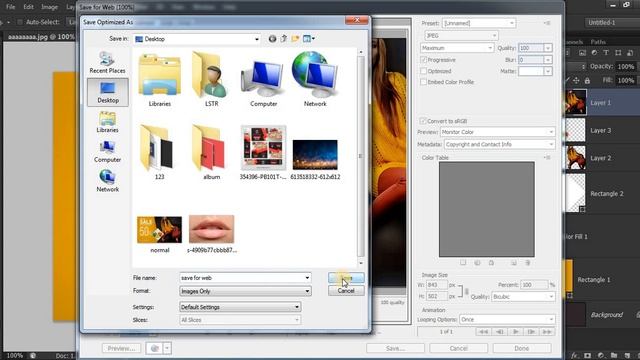
Task: Open the JPEG file format dropdown
Action: [461, 36]
